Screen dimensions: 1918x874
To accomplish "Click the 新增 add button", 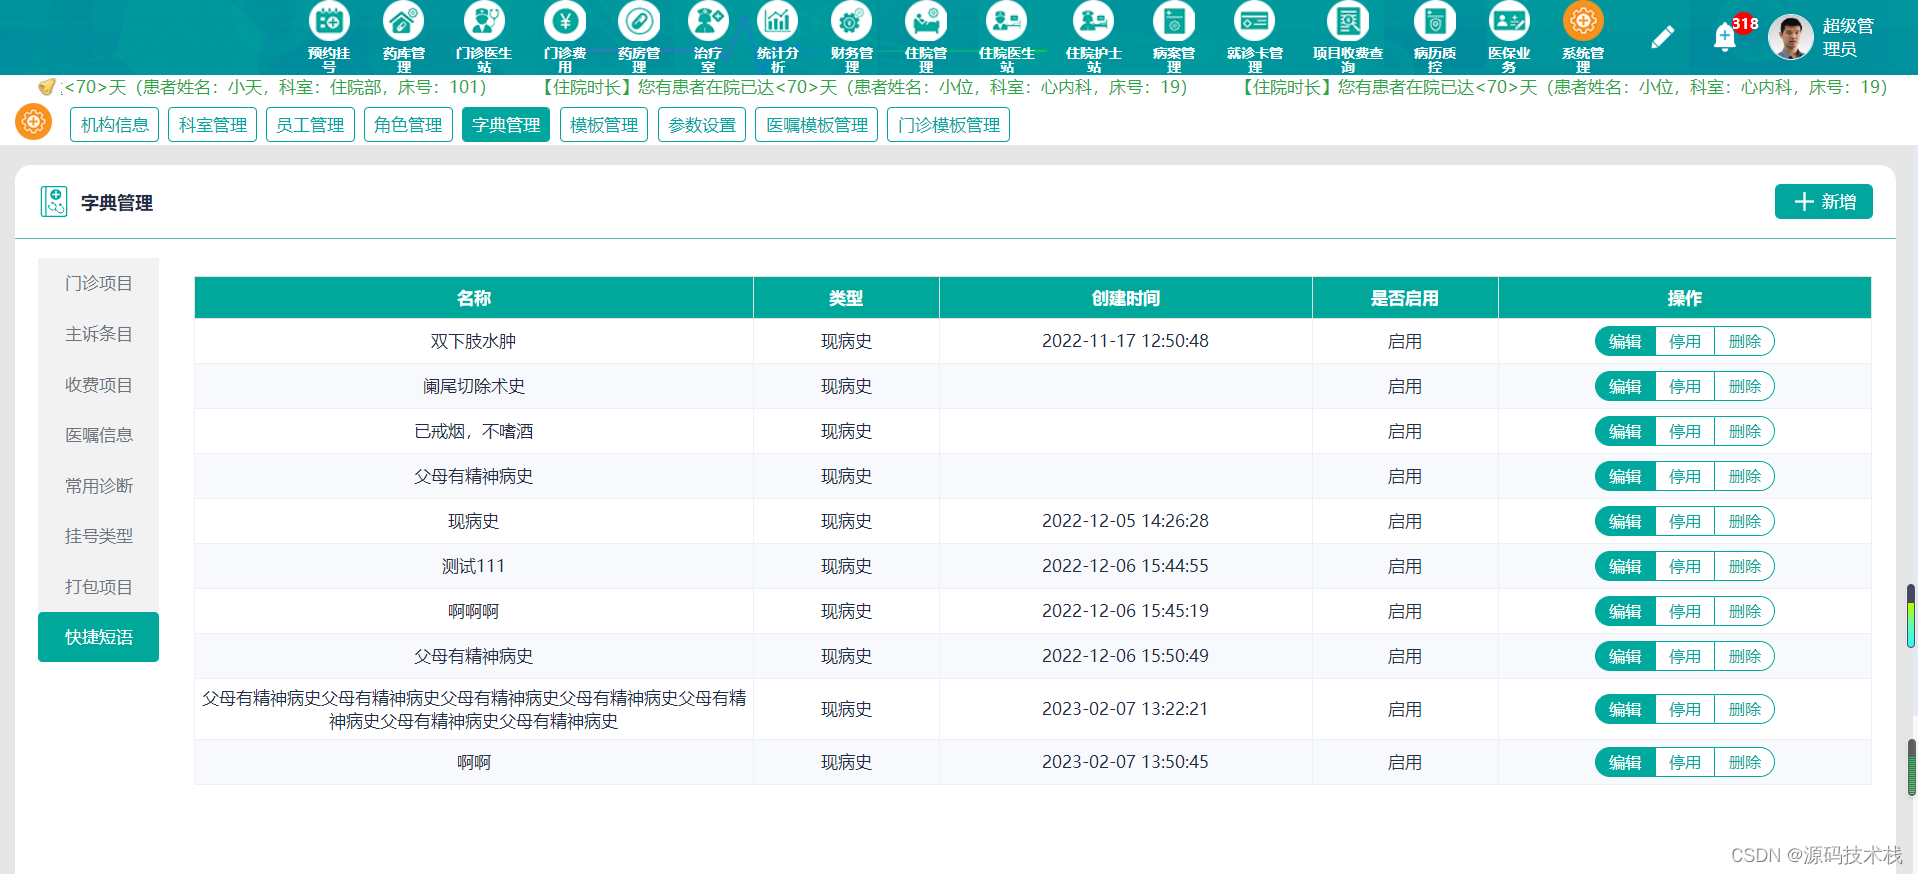I will pos(1823,201).
